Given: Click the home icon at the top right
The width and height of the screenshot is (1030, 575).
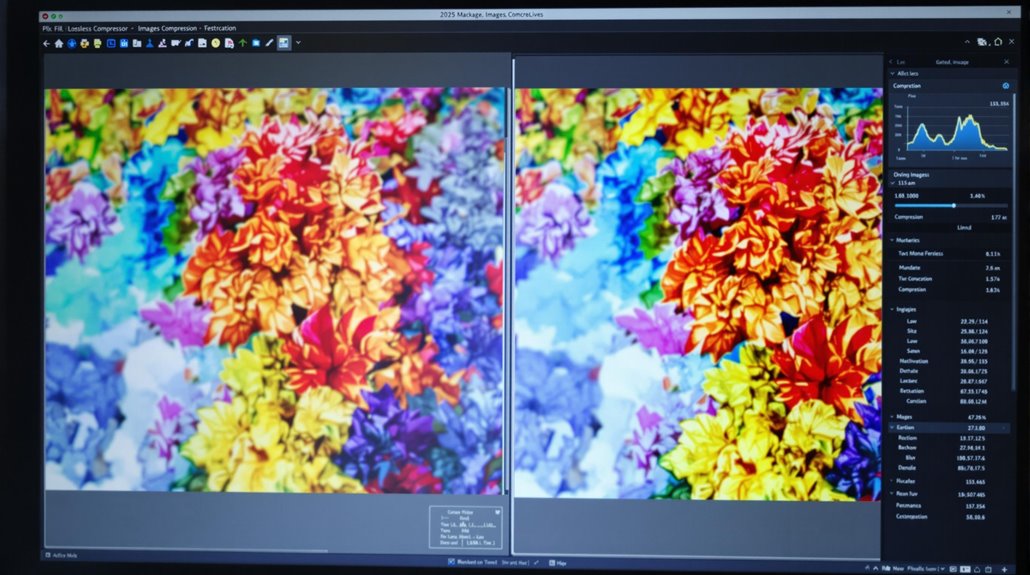Looking at the screenshot, I should [998, 42].
